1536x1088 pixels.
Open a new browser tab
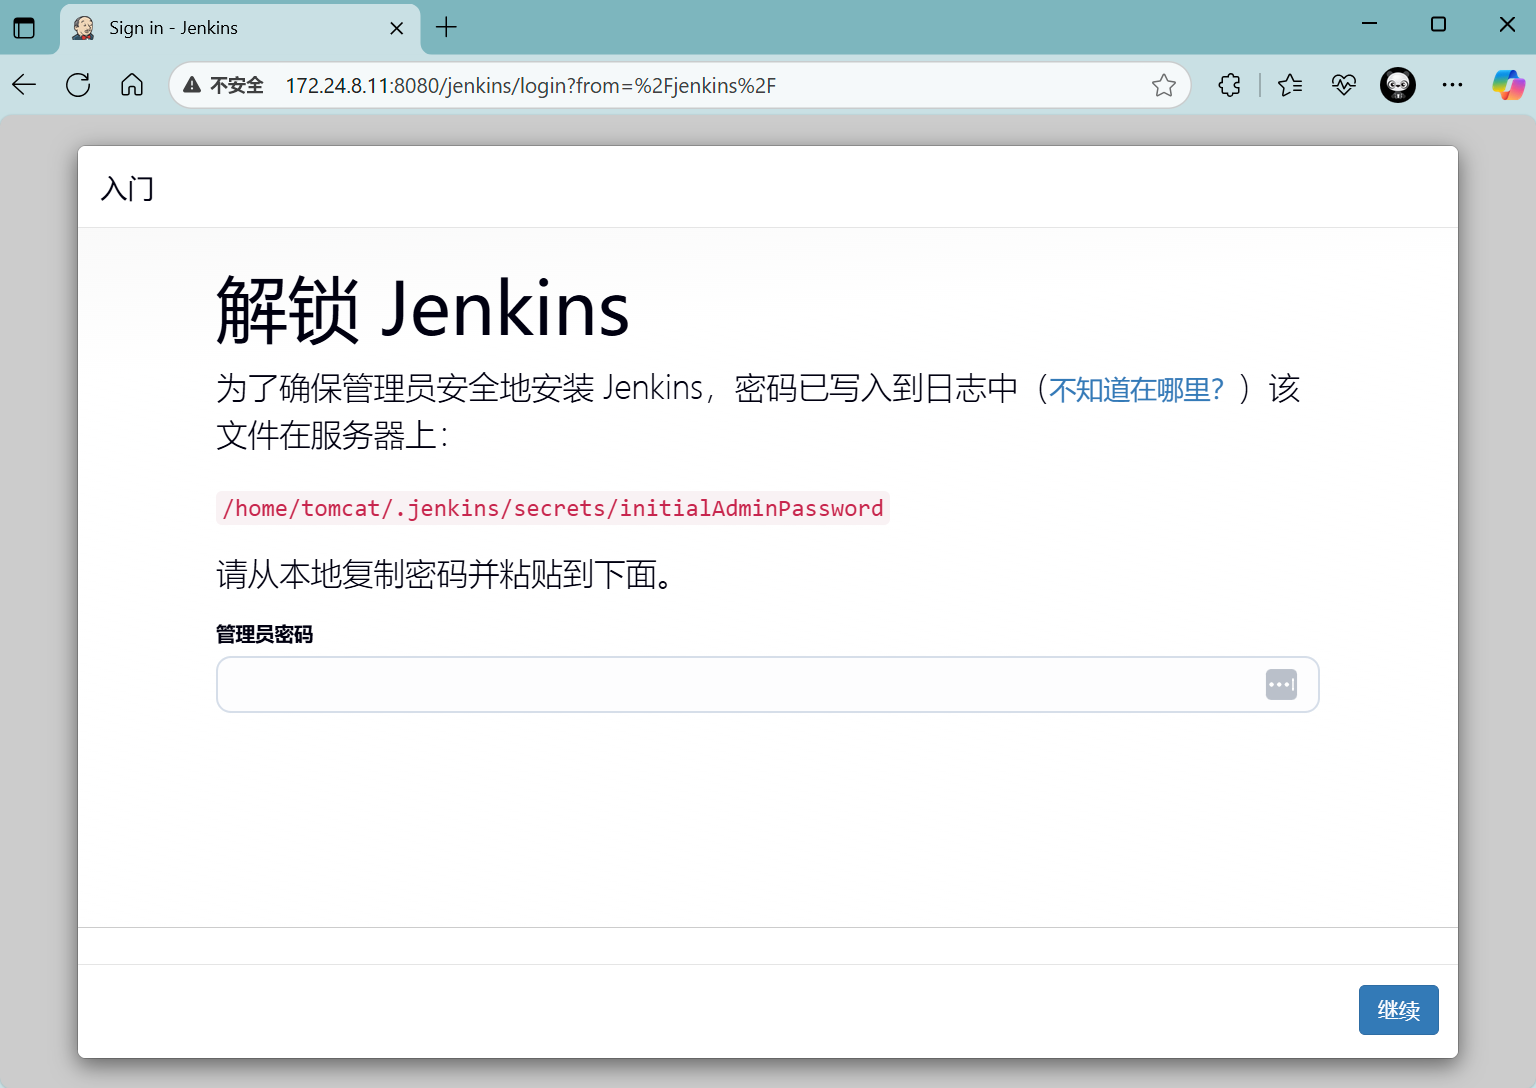[x=447, y=28]
